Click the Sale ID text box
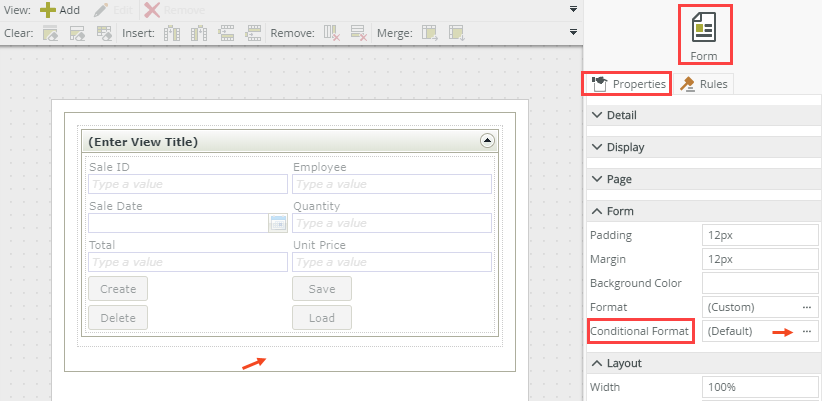Image resolution: width=822 pixels, height=401 pixels. (x=188, y=184)
